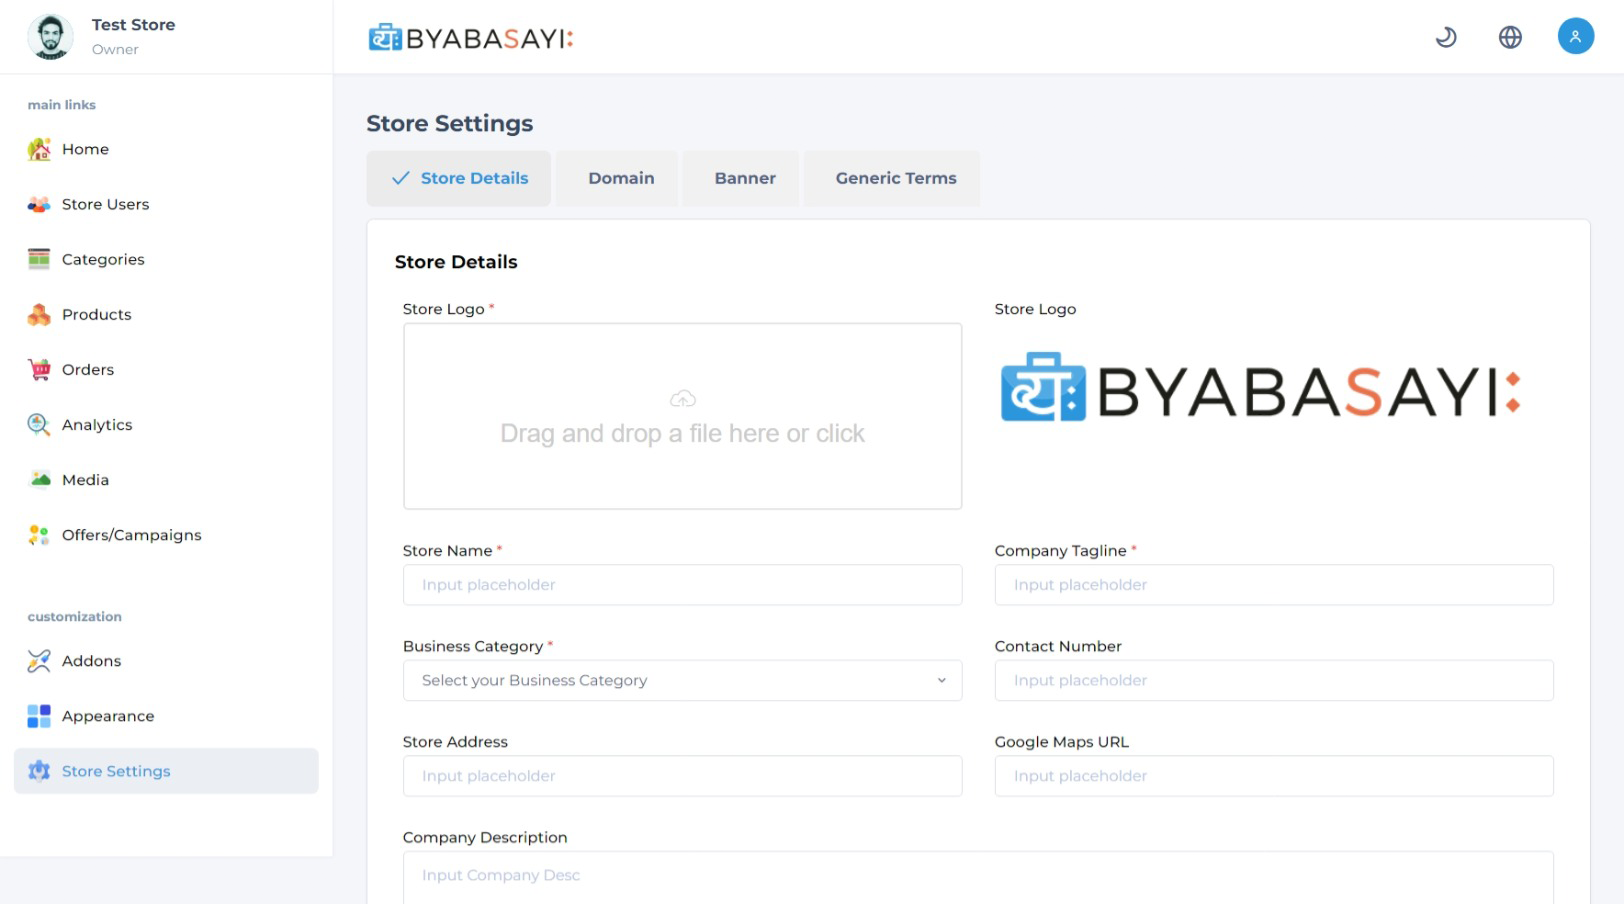Expand the Business Category dropdown

(x=682, y=680)
